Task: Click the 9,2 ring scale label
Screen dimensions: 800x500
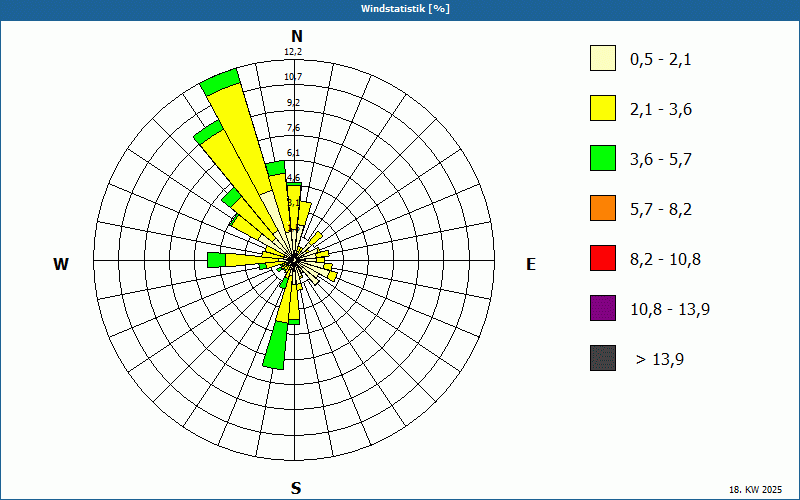Action: point(293,103)
